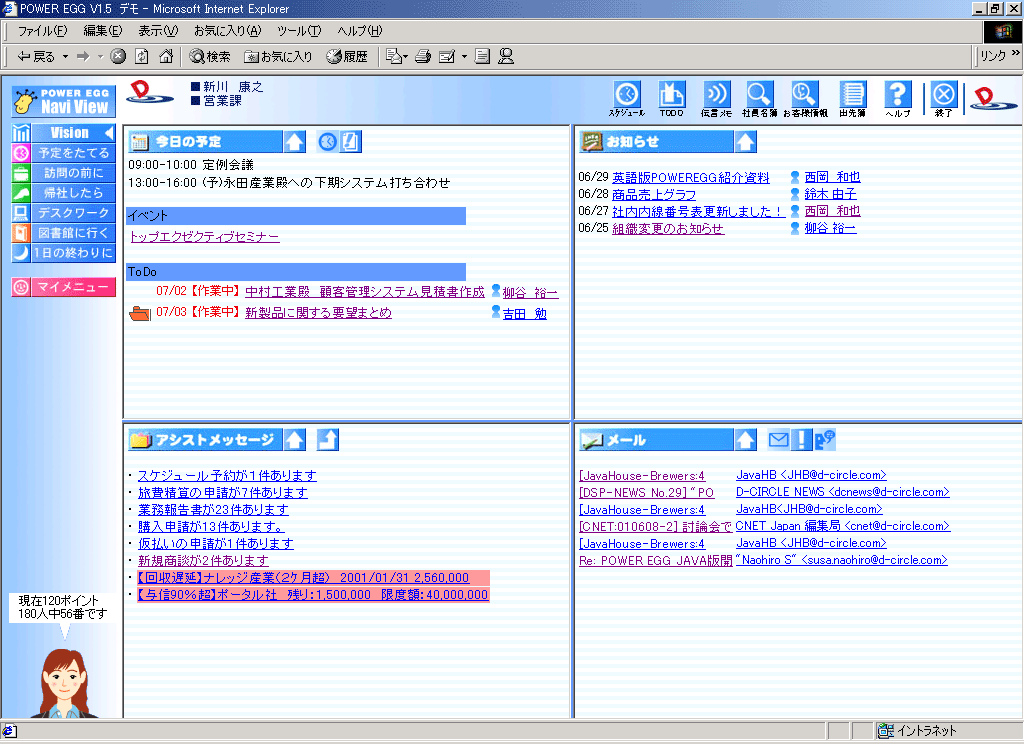Click the Forward arrow in browser toolbar

(x=83, y=56)
